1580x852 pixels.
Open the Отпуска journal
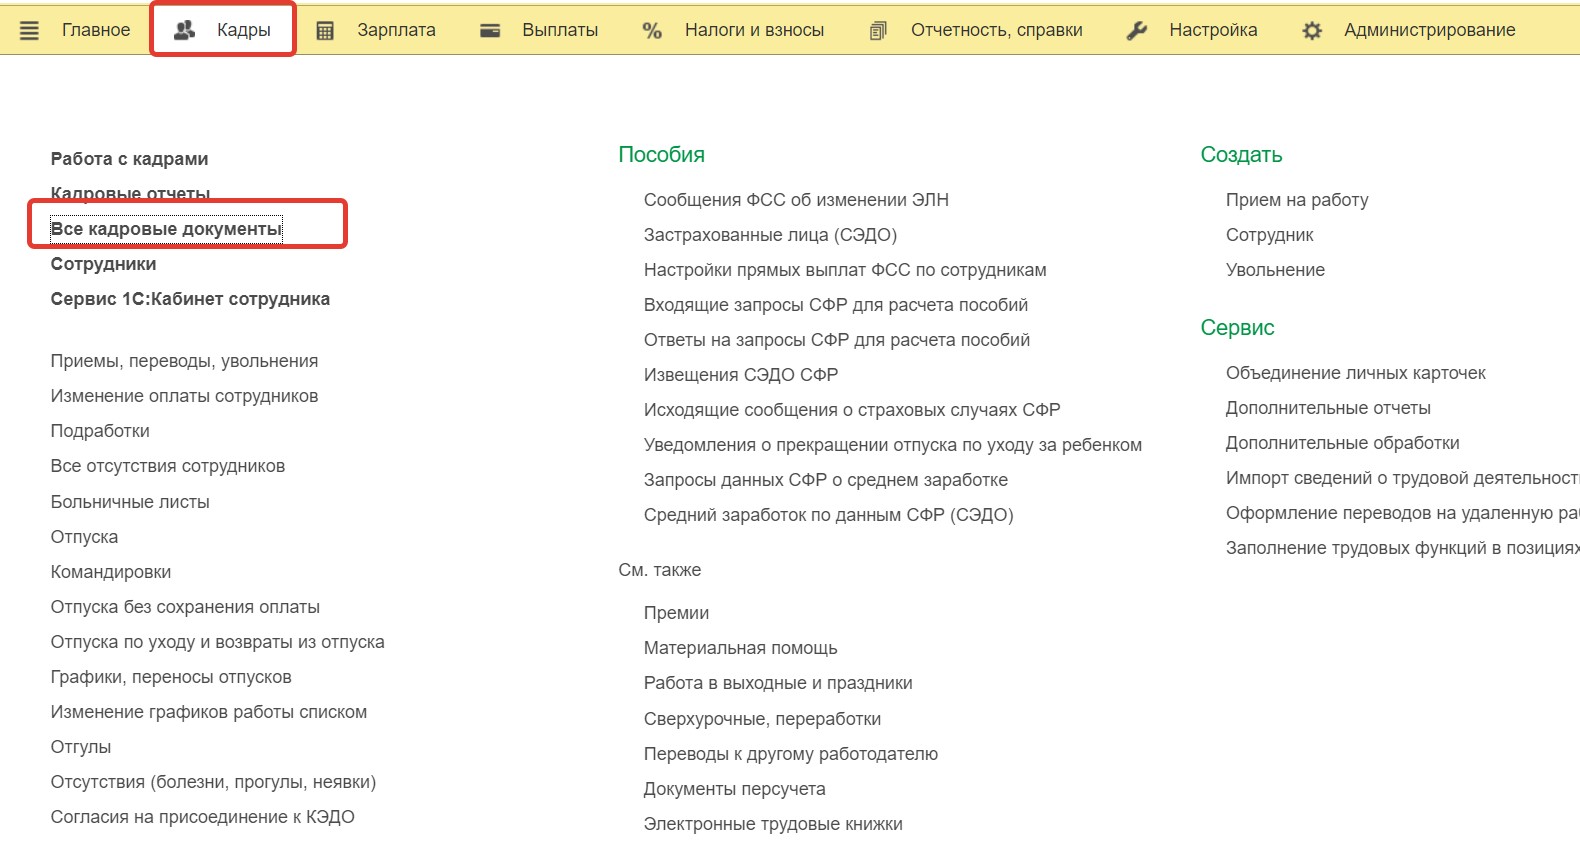coord(84,537)
